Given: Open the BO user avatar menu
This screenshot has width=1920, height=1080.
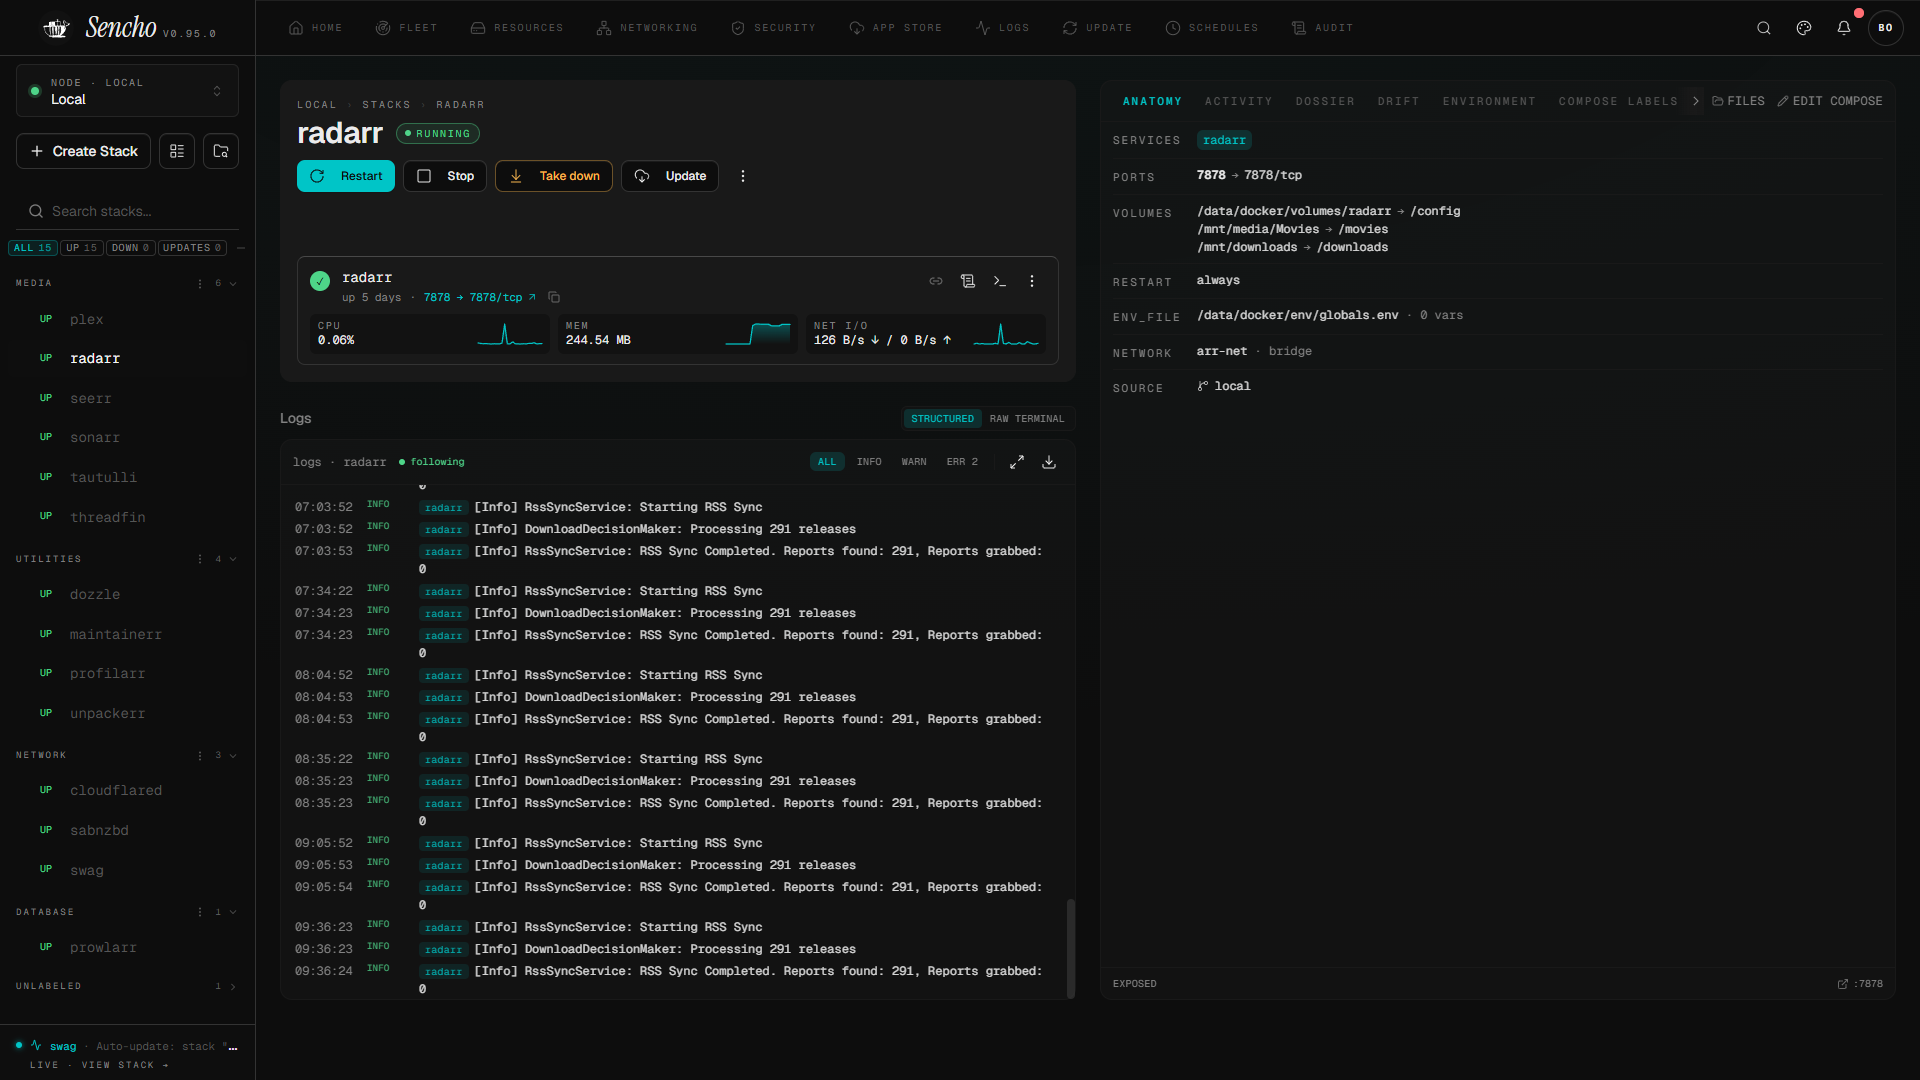Looking at the screenshot, I should pos(1885,28).
